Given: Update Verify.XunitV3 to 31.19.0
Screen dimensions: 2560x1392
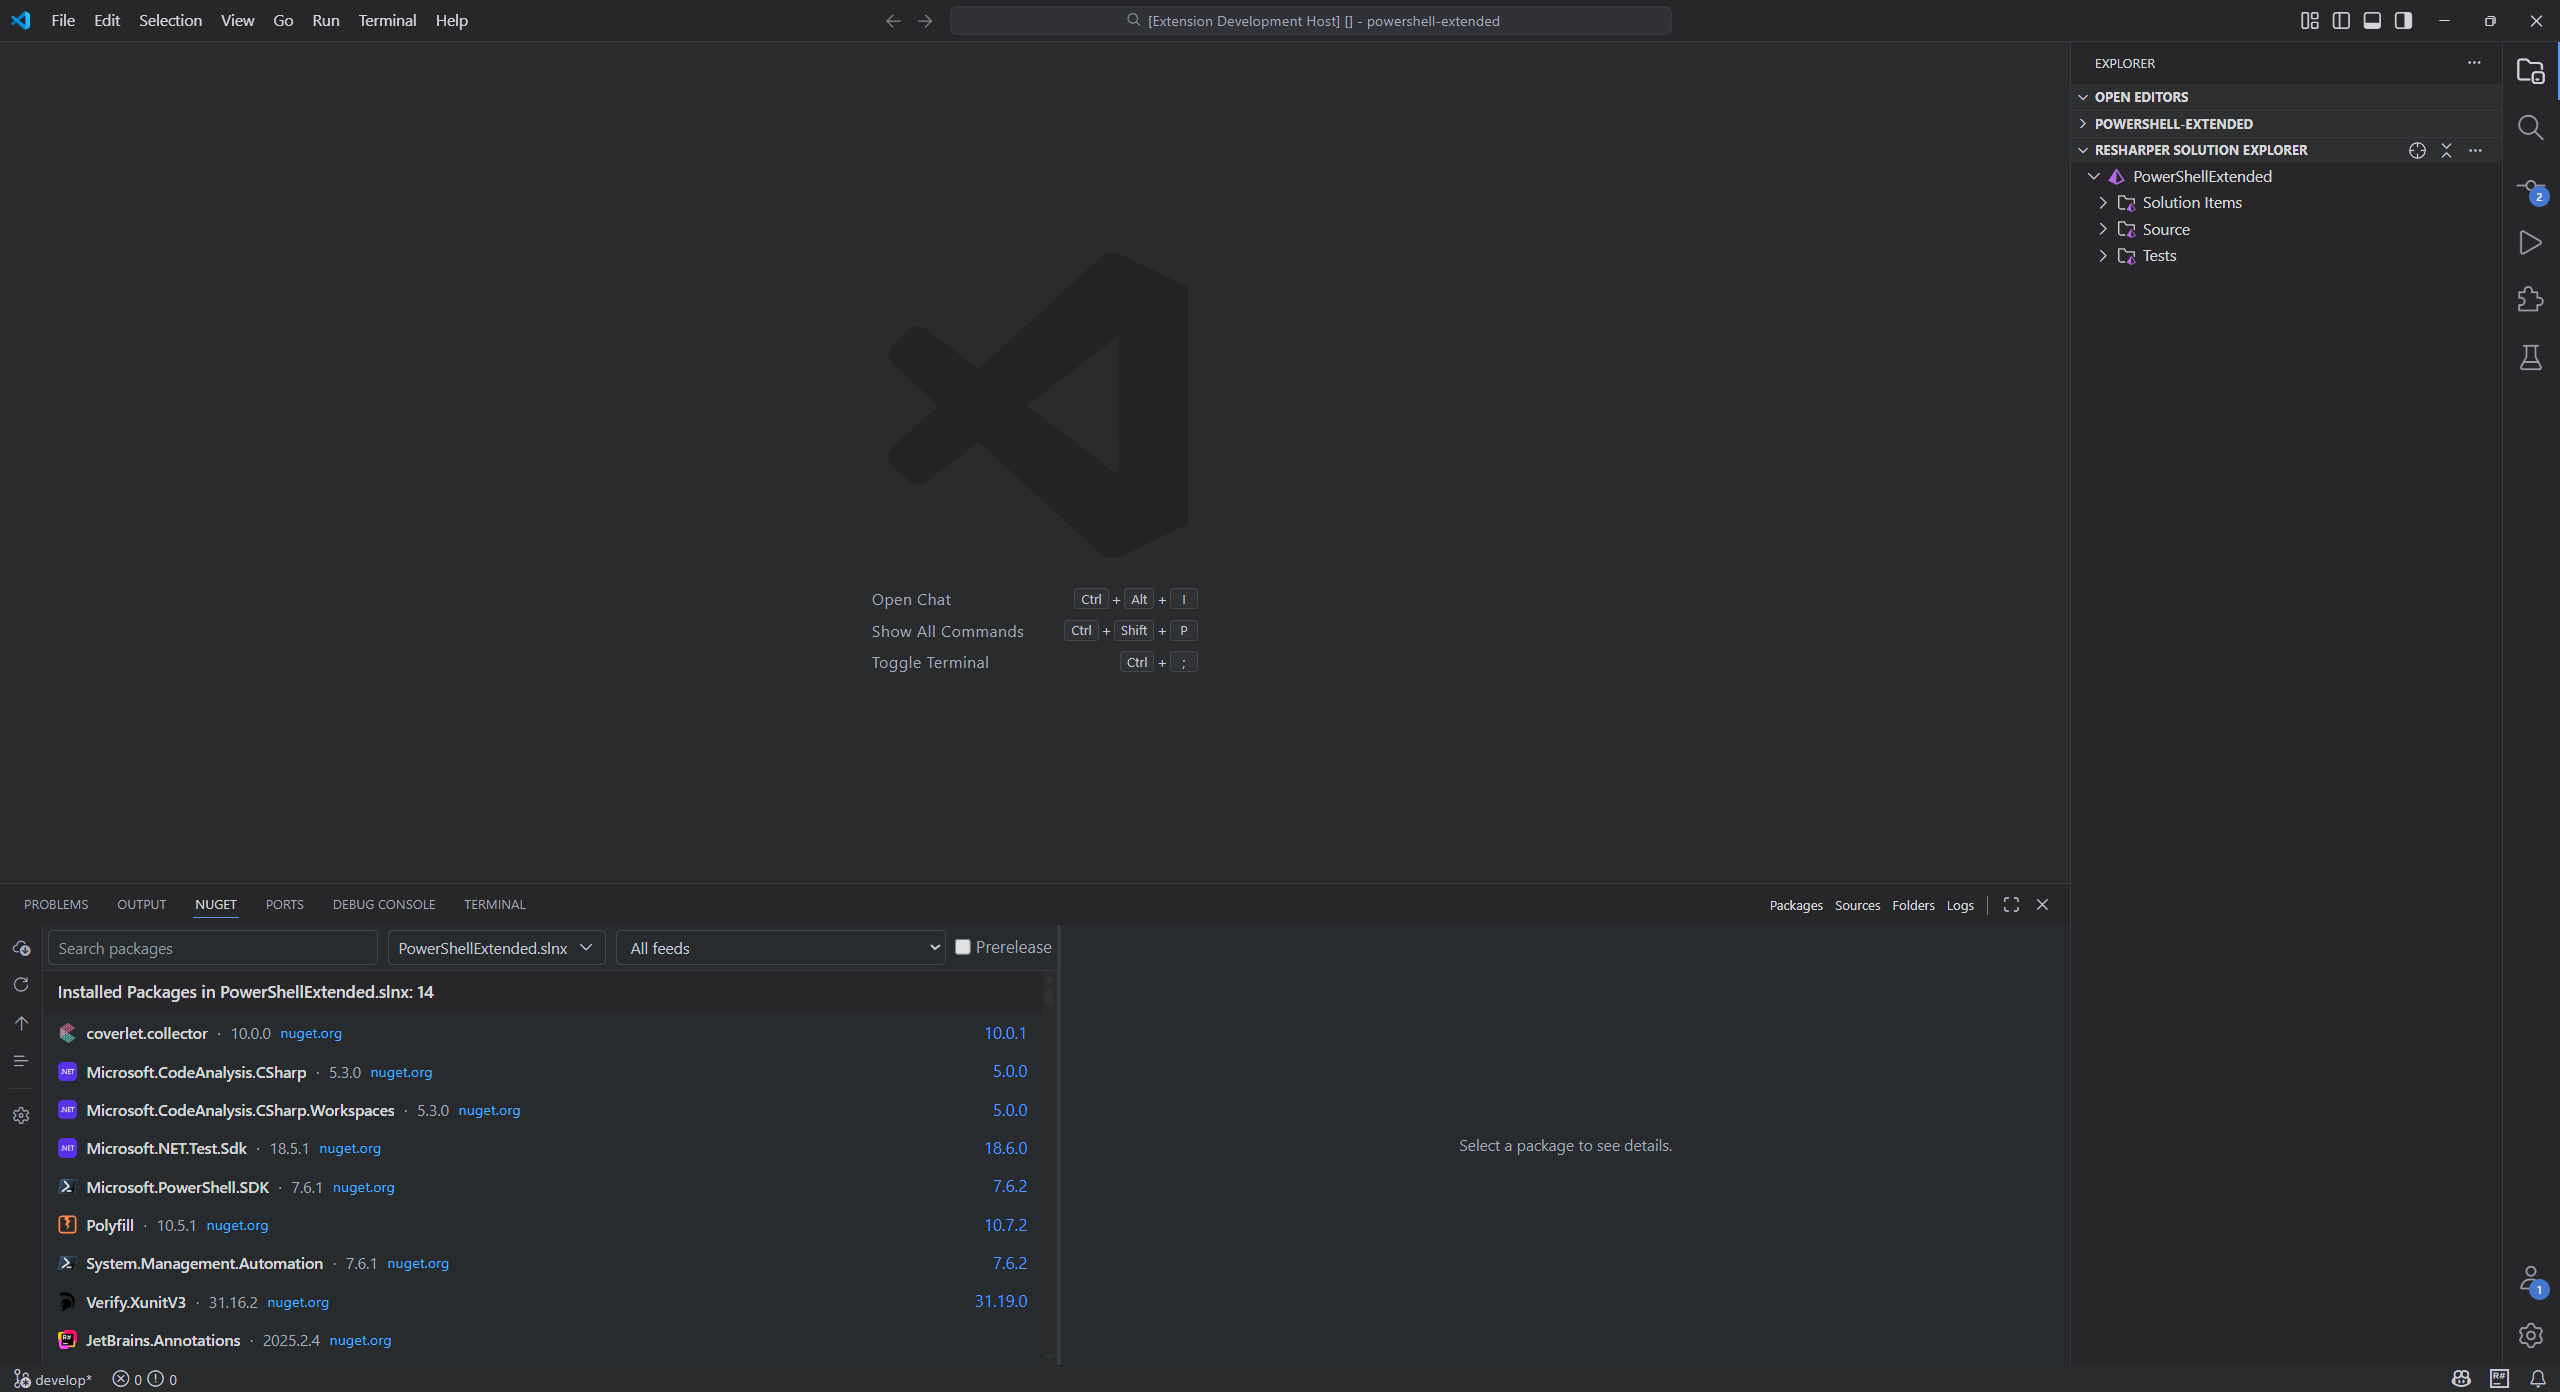Looking at the screenshot, I should point(1001,1301).
